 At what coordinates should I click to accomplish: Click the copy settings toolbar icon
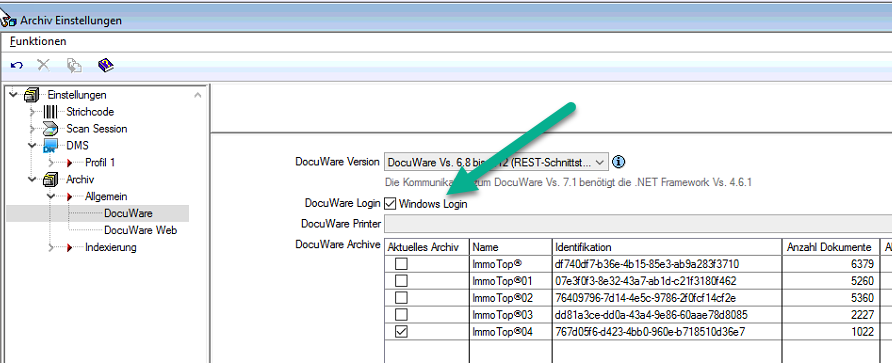pos(74,65)
